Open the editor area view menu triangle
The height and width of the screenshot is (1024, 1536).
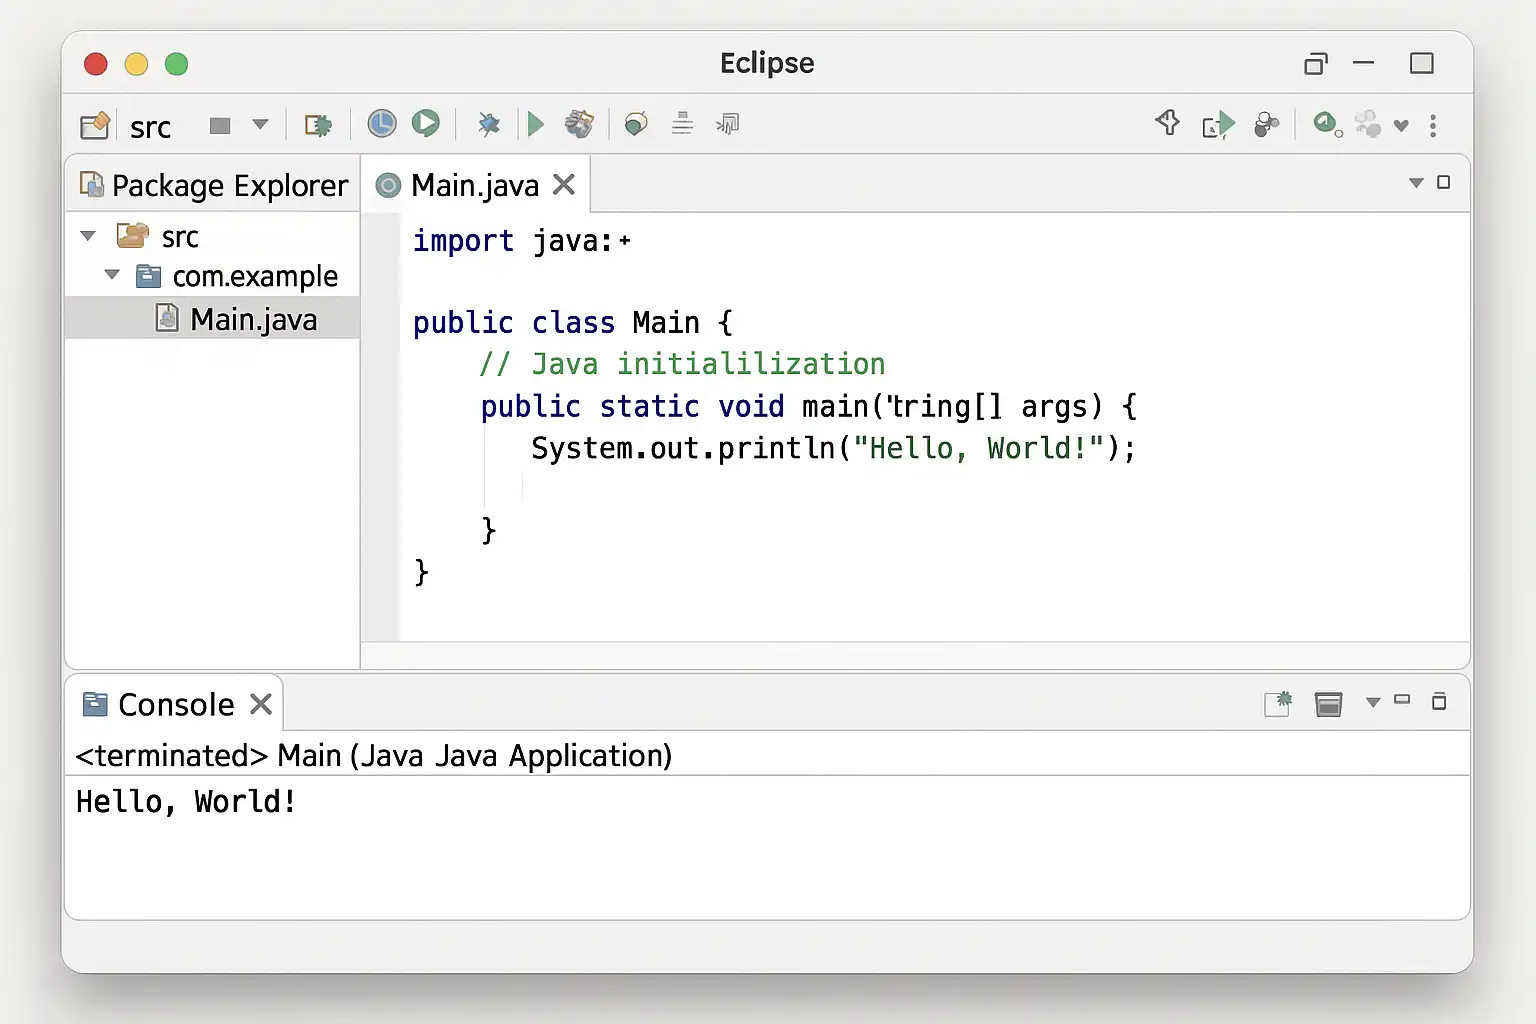coord(1416,183)
